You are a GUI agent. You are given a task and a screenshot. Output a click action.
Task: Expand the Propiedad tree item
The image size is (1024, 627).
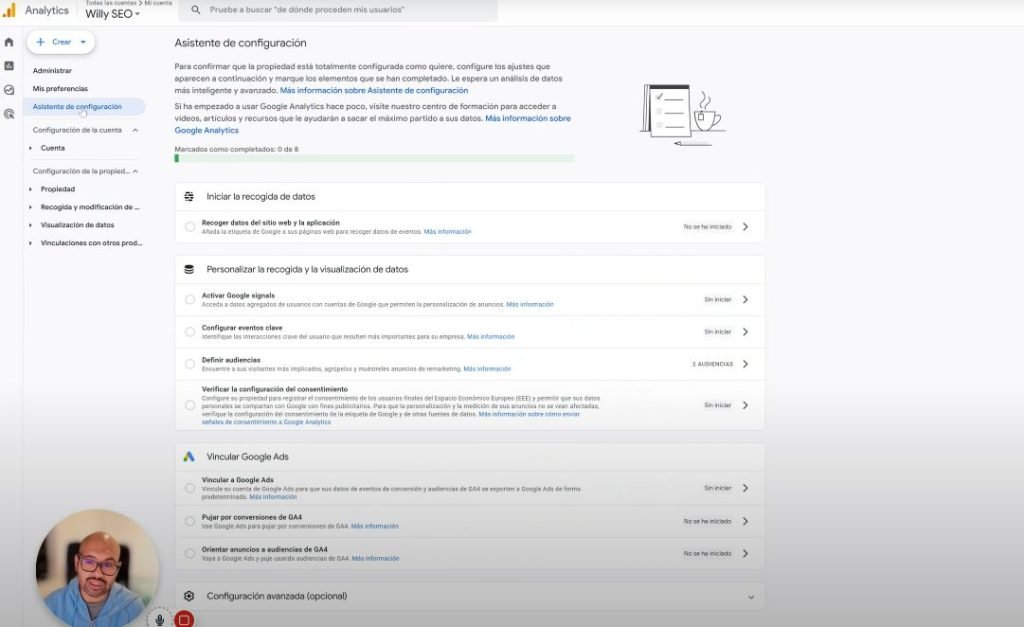tap(31, 189)
